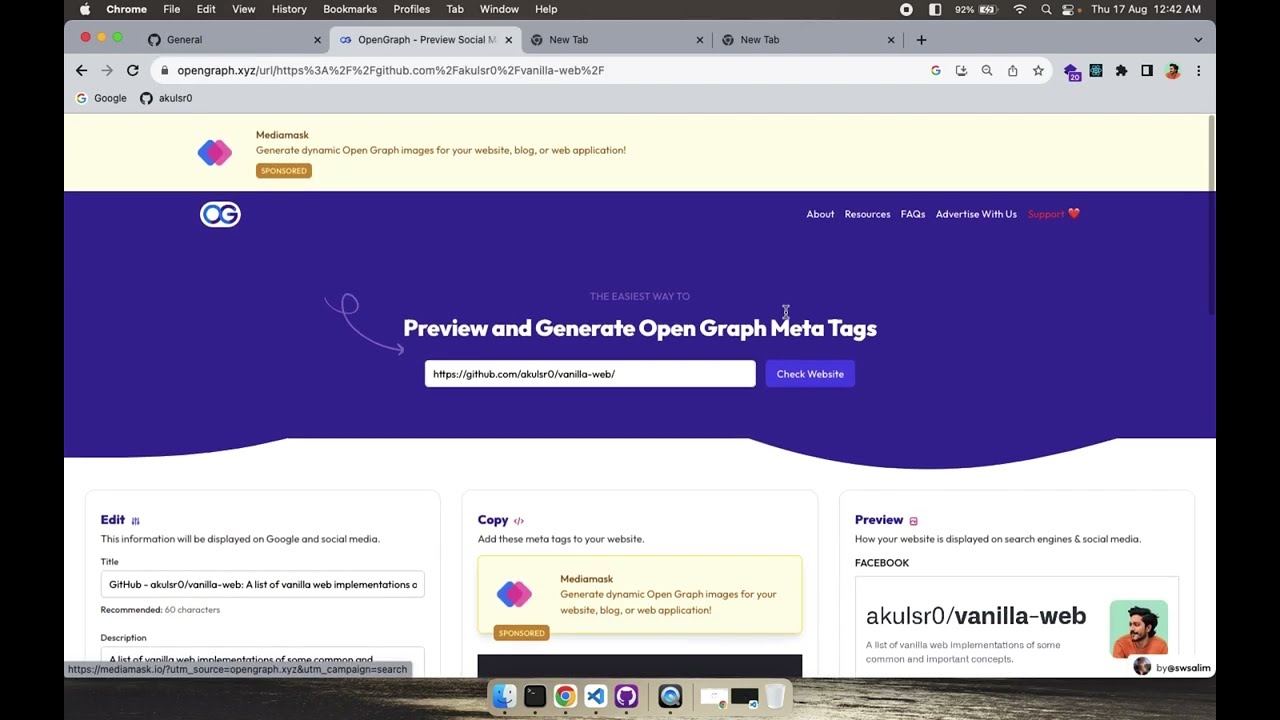Click the install app icon in address bar

click(961, 70)
